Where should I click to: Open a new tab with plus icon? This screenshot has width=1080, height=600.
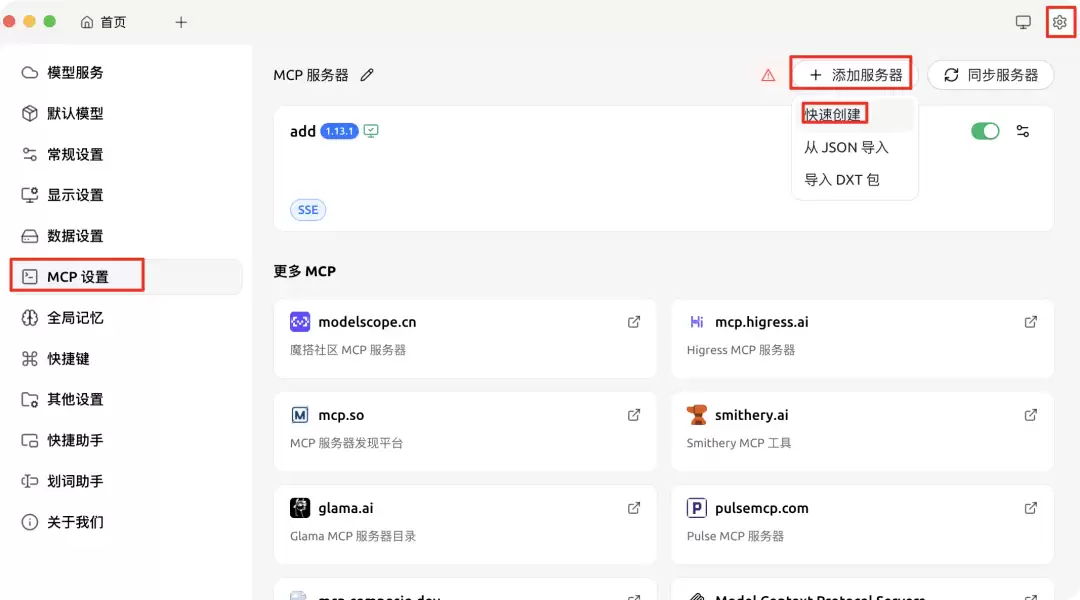point(181,22)
